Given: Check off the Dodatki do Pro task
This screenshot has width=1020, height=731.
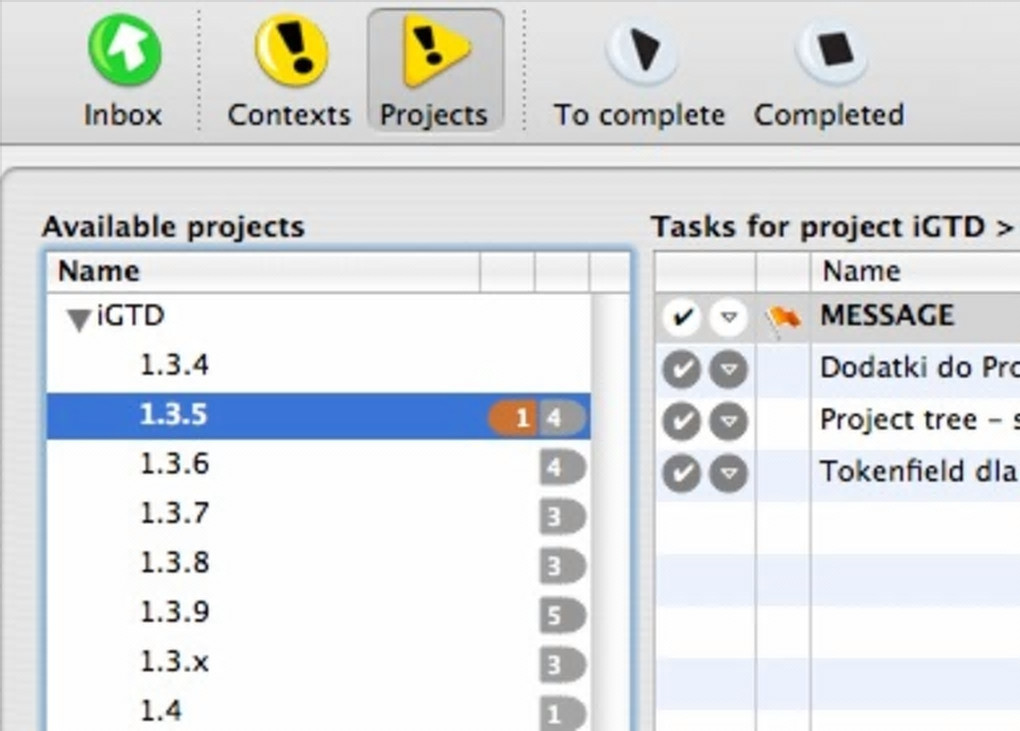Looking at the screenshot, I should 681,369.
